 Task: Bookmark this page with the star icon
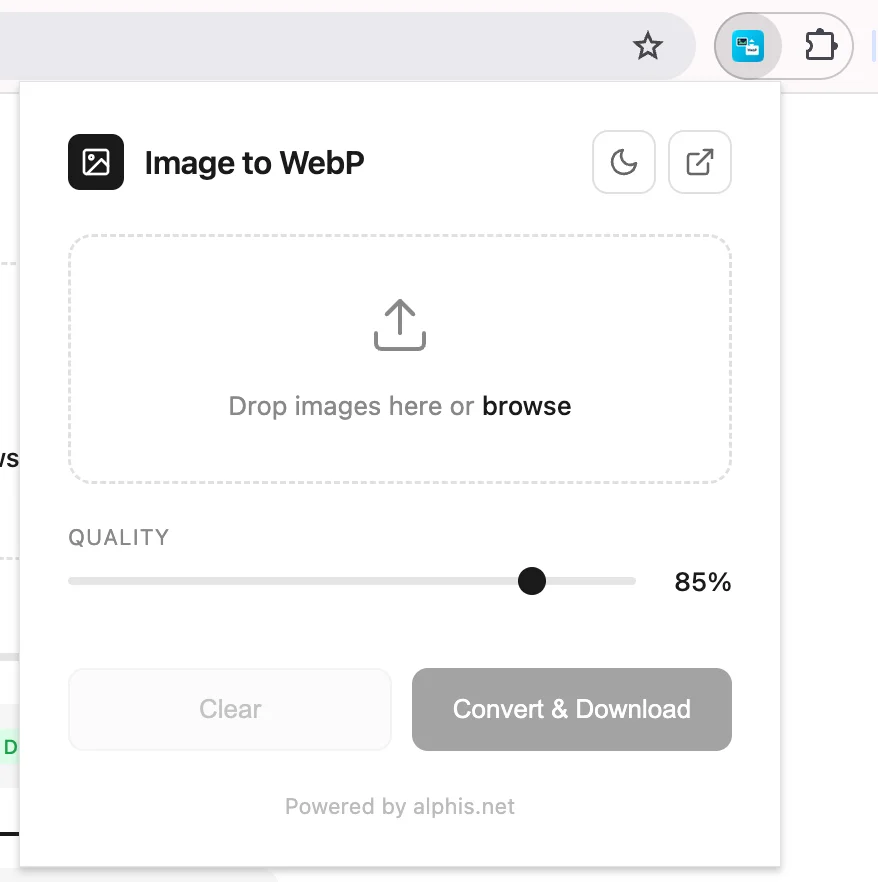click(x=648, y=46)
